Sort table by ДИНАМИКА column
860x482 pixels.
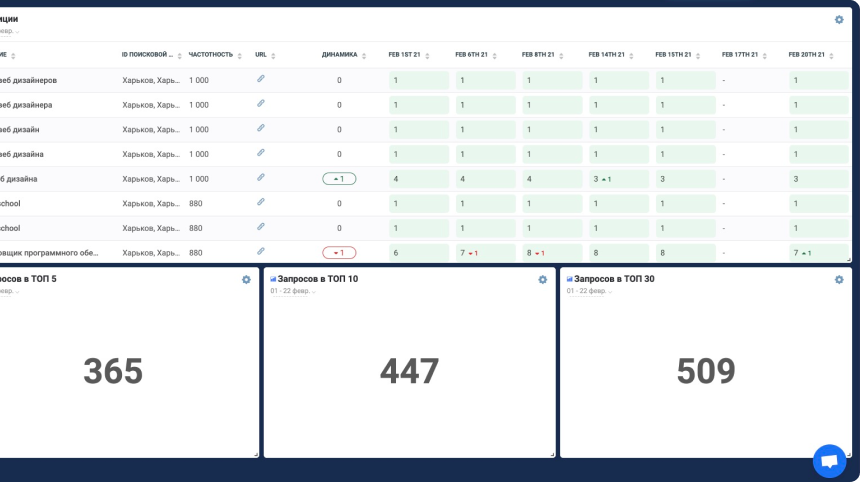pyautogui.click(x=340, y=55)
